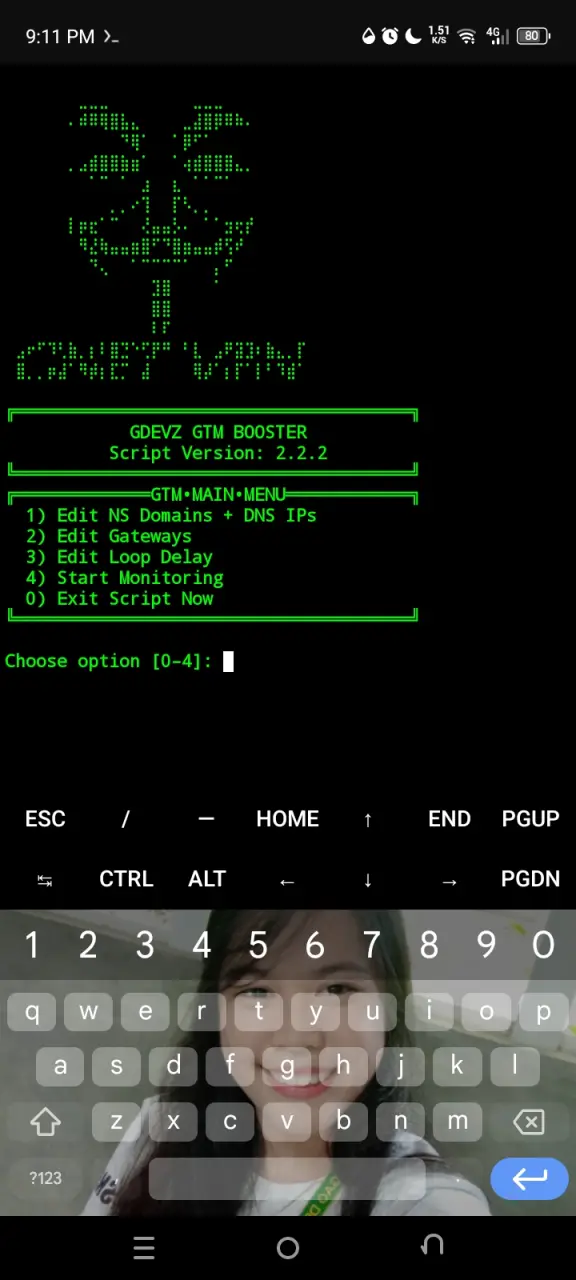The width and height of the screenshot is (576, 1280).
Task: Tap the blue enter key
Action: coord(529,1179)
